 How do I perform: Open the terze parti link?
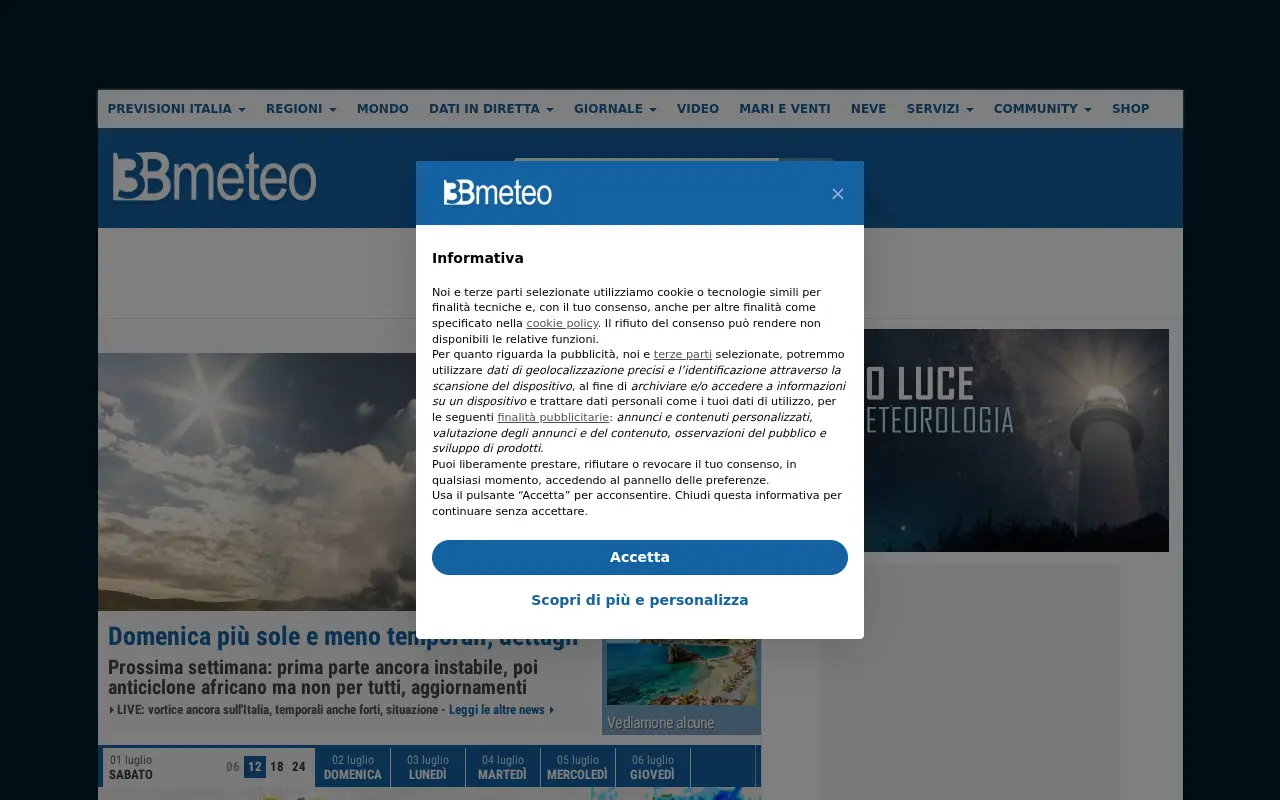point(683,355)
